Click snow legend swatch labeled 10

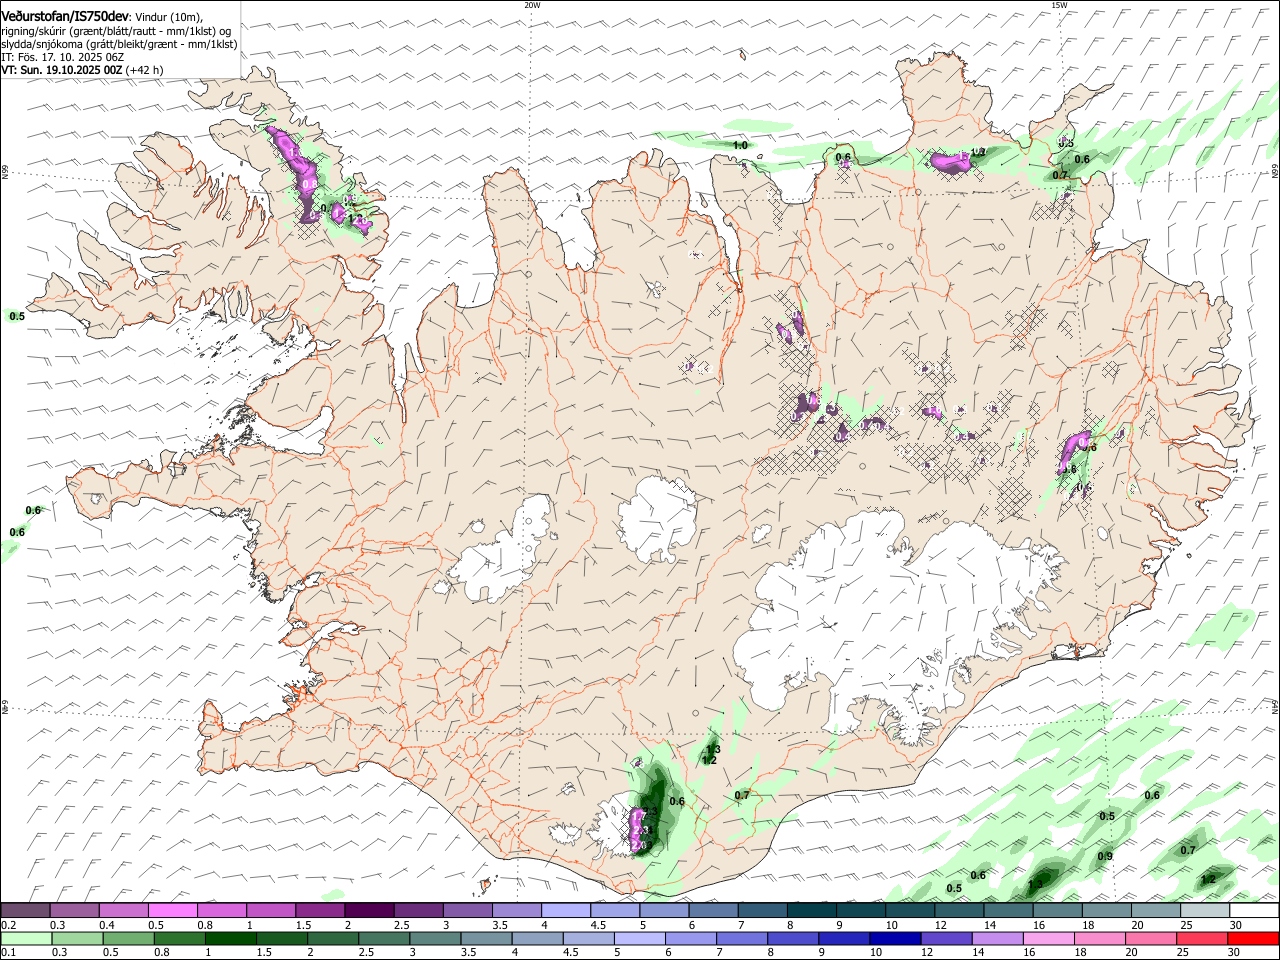(x=910, y=910)
